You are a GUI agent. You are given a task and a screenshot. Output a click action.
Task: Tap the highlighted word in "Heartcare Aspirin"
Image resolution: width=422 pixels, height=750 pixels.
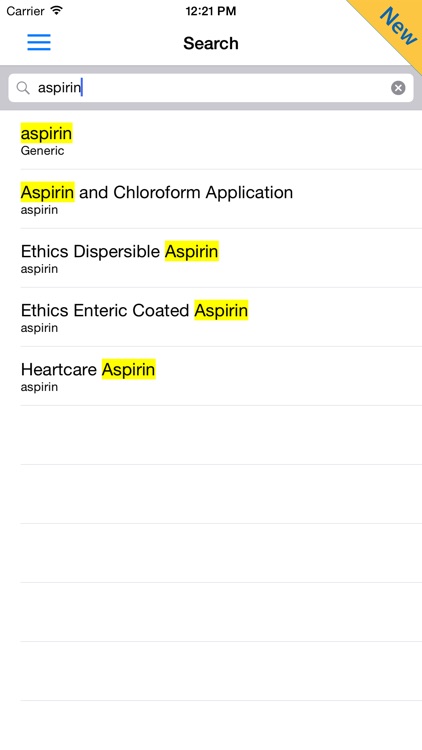point(129,369)
